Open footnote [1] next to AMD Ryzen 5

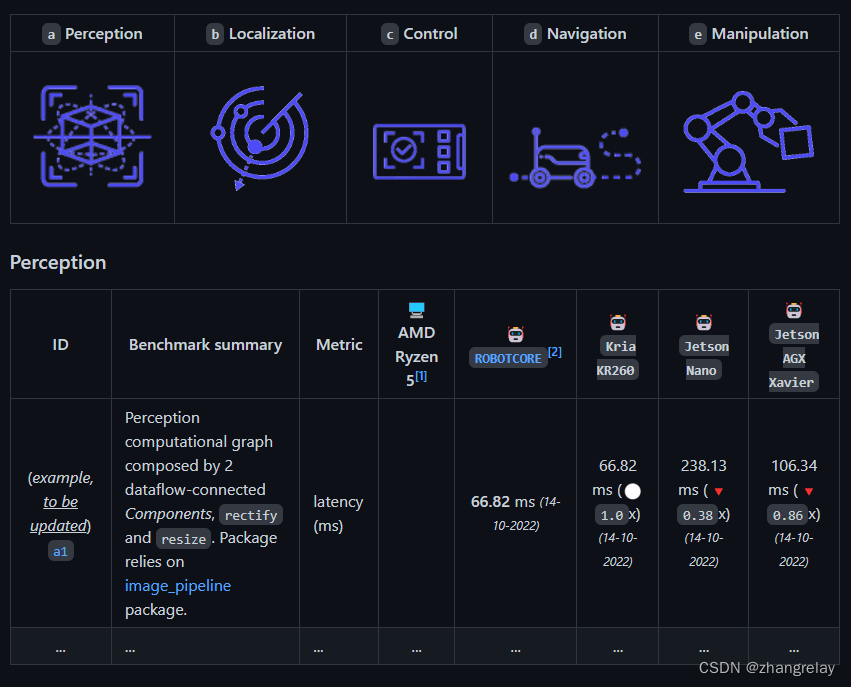(421, 376)
